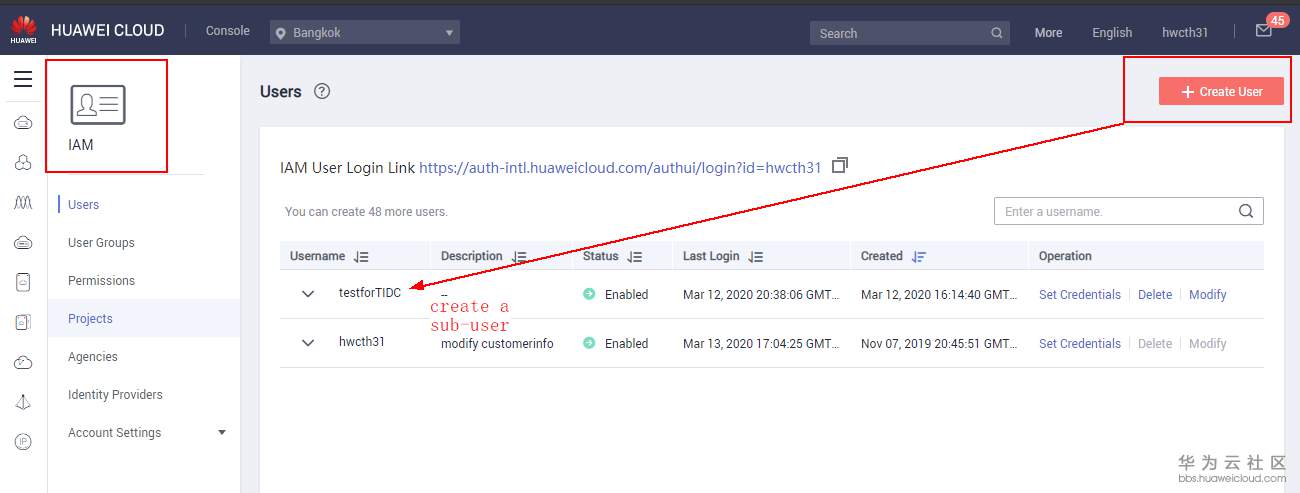Viewport: 1300px width, 493px height.
Task: Open the sailboat-shaped icon in left rail
Action: coord(23,402)
